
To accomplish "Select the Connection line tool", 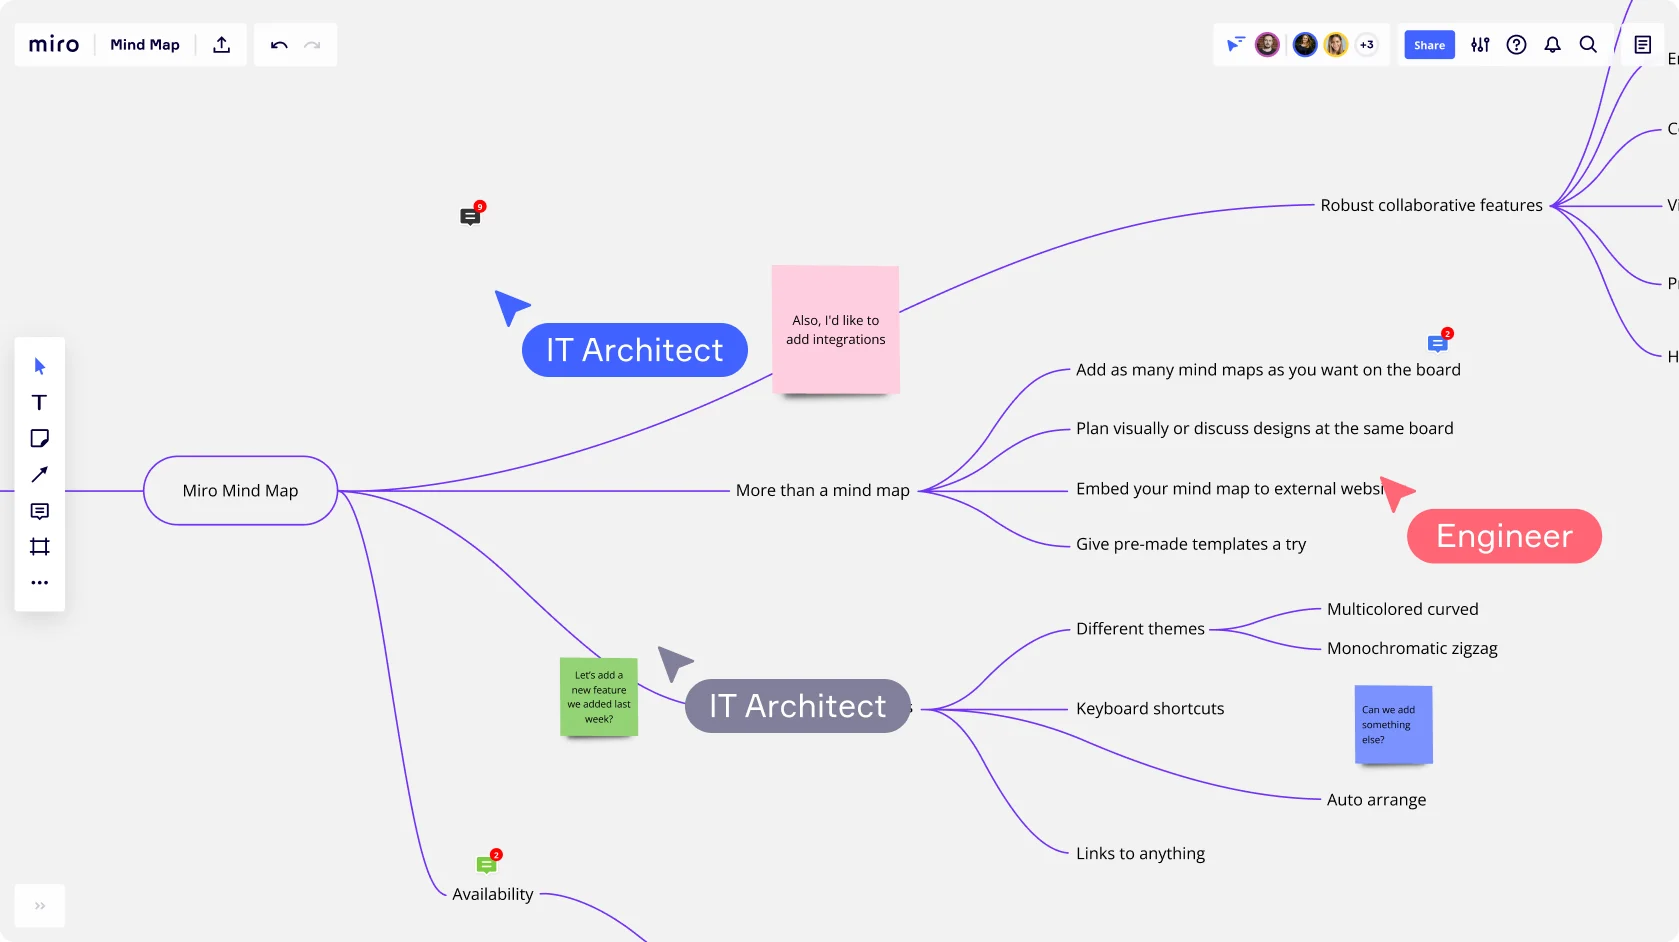I will [39, 474].
